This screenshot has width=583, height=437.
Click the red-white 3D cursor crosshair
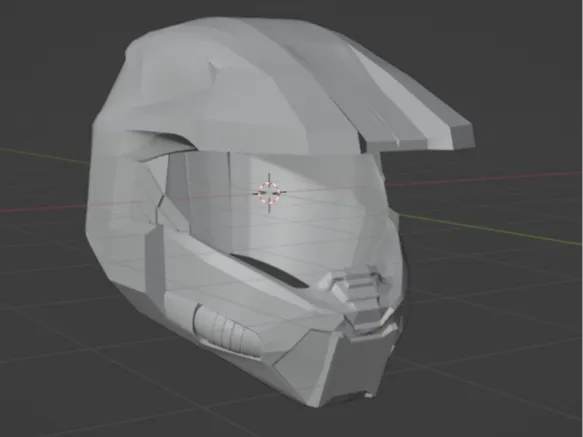coord(269,193)
